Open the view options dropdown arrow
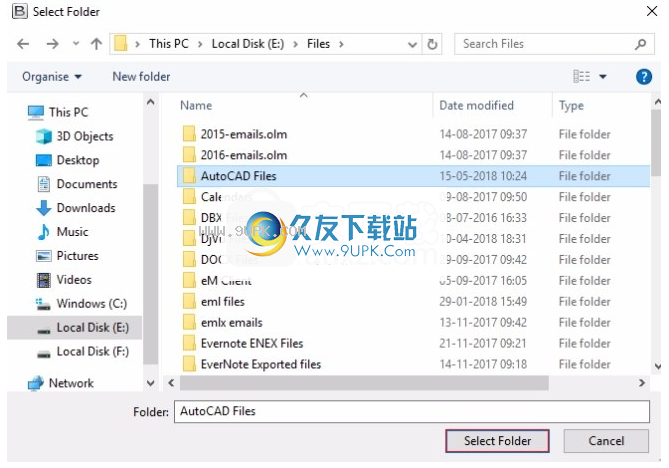Image resolution: width=669 pixels, height=468 pixels. tap(603, 77)
